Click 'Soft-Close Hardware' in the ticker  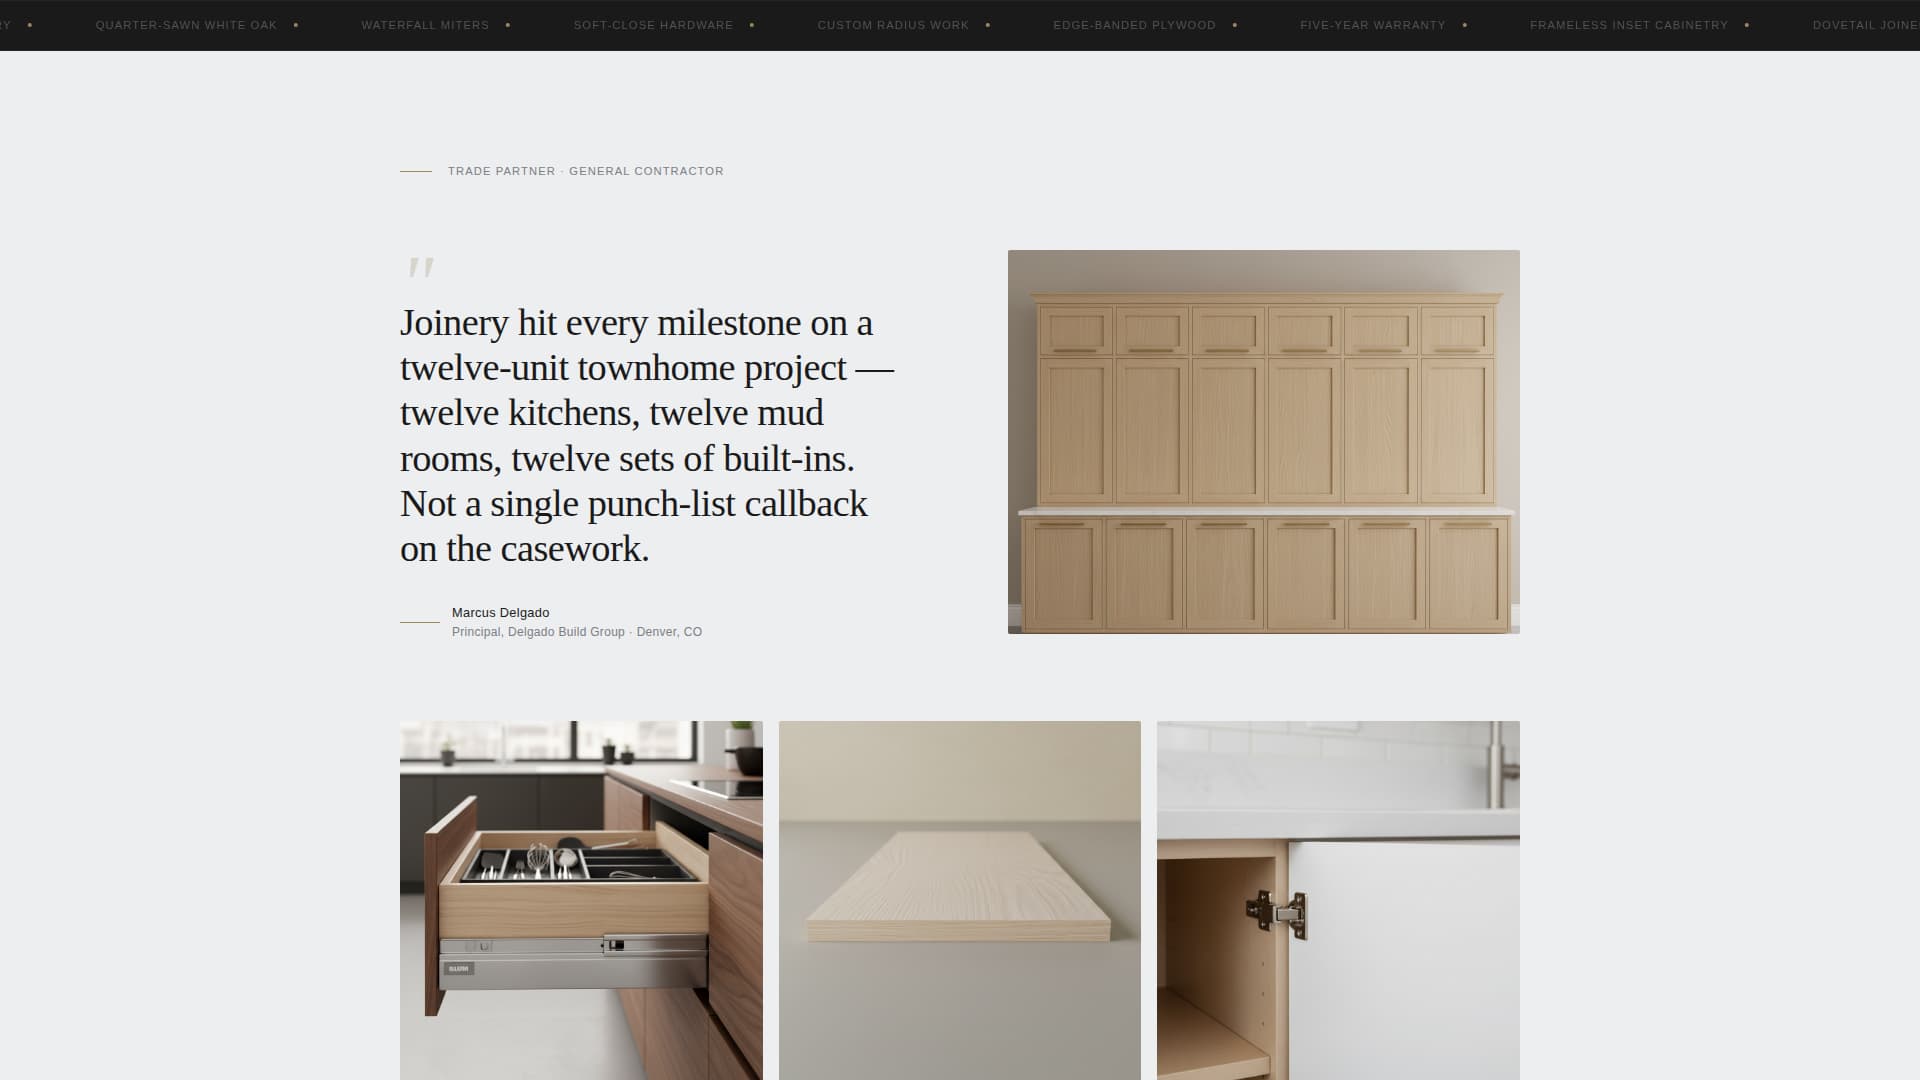click(653, 25)
